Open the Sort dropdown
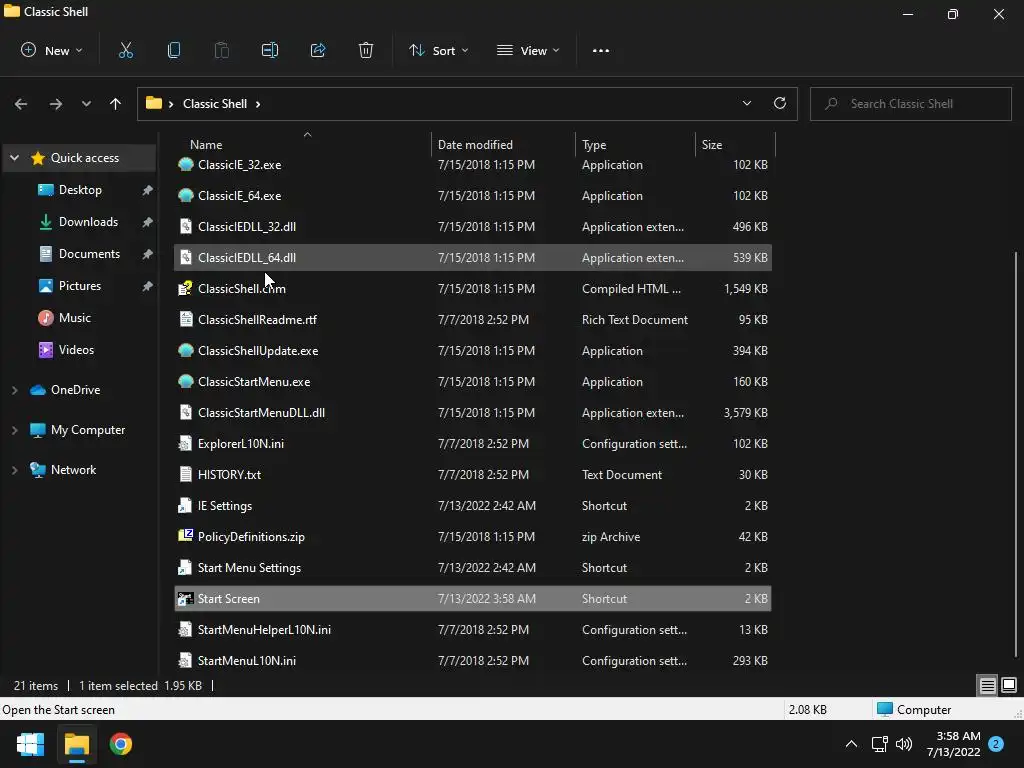Viewport: 1024px width, 768px height. click(438, 50)
